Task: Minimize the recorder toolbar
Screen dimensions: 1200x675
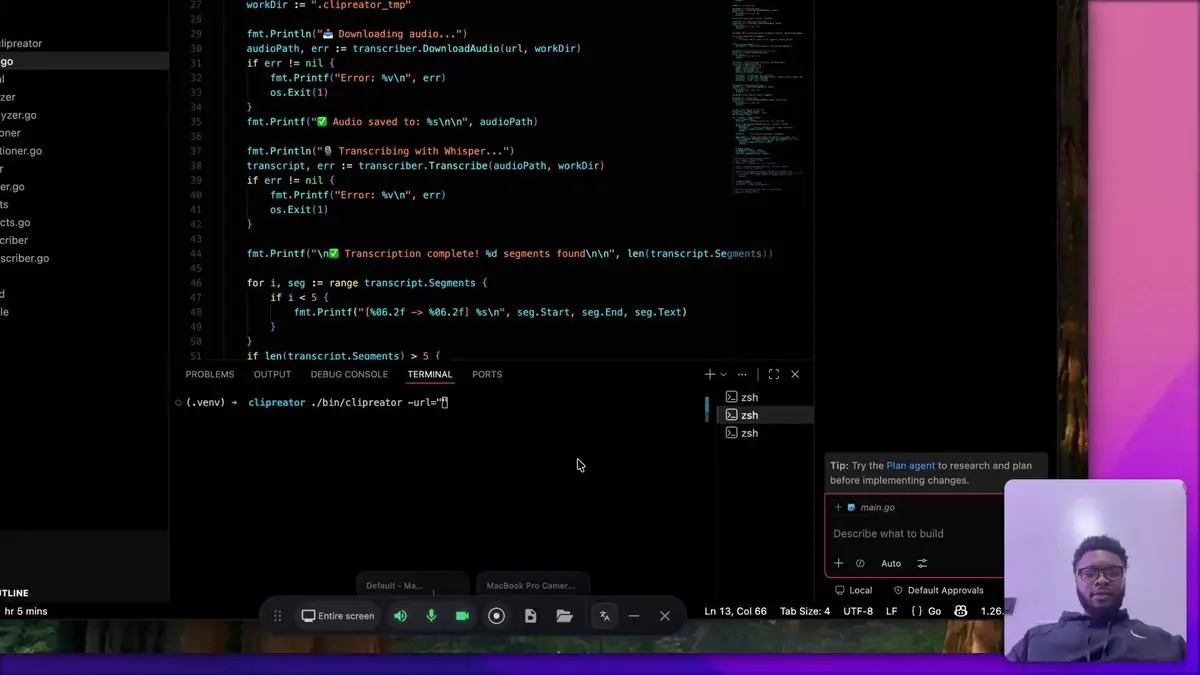Action: [x=634, y=616]
